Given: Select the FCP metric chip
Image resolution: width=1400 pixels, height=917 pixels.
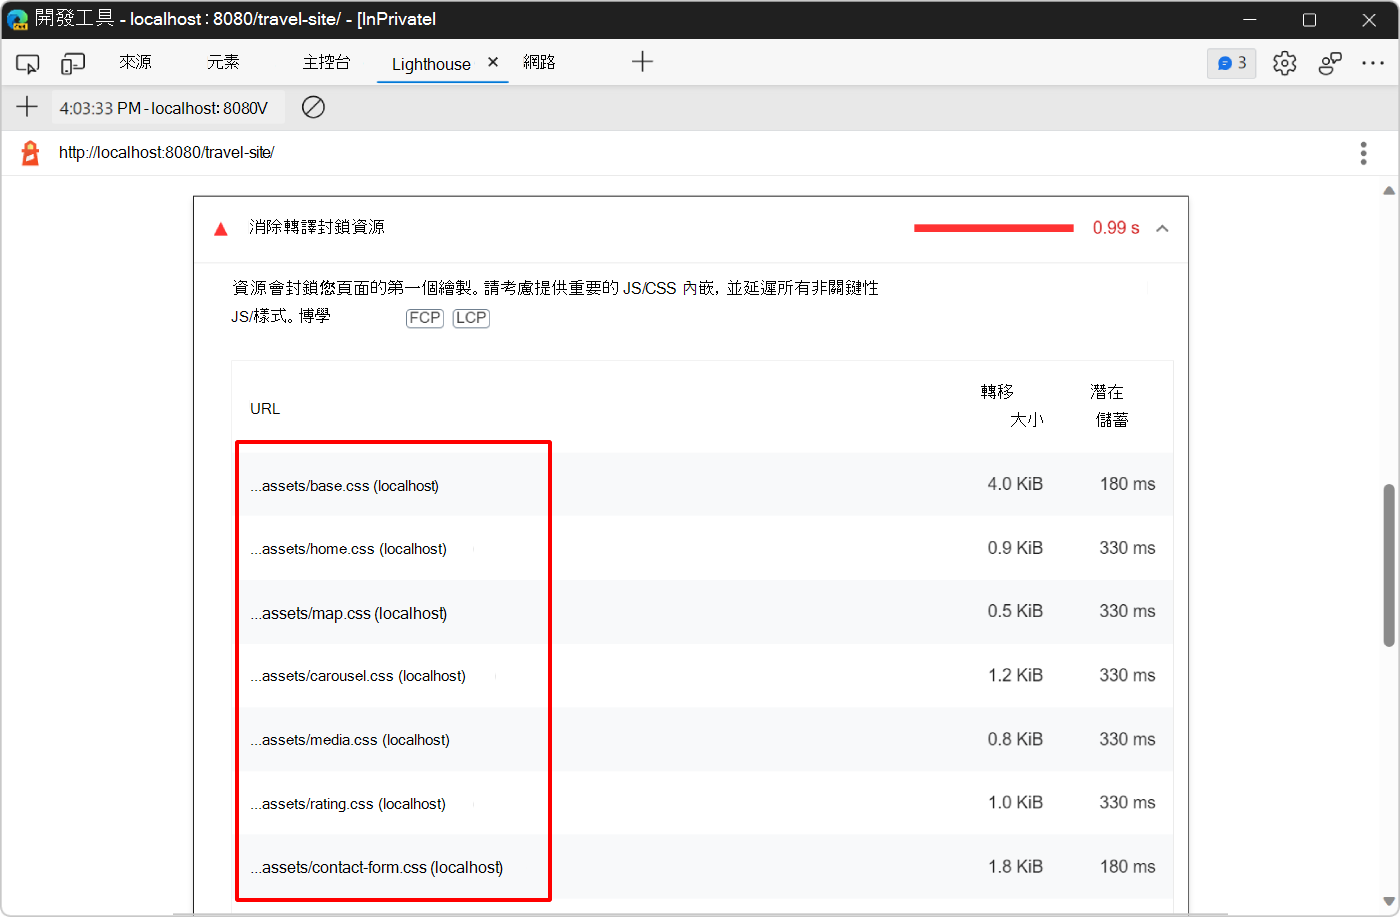Looking at the screenshot, I should [424, 317].
